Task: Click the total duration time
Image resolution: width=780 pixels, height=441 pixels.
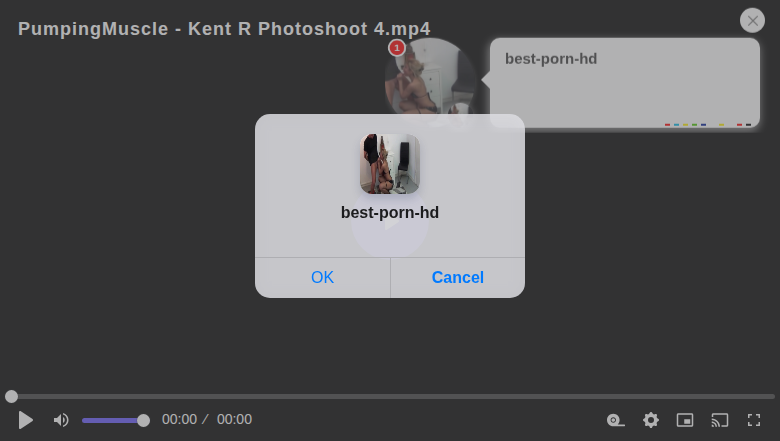Action: [x=234, y=420]
